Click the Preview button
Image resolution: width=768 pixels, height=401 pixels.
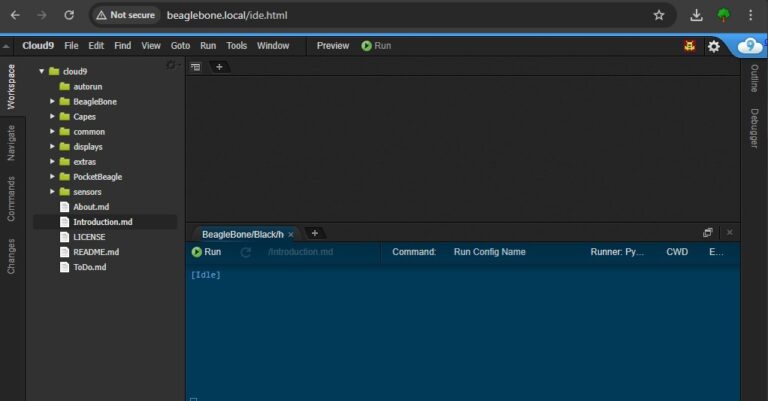click(333, 46)
